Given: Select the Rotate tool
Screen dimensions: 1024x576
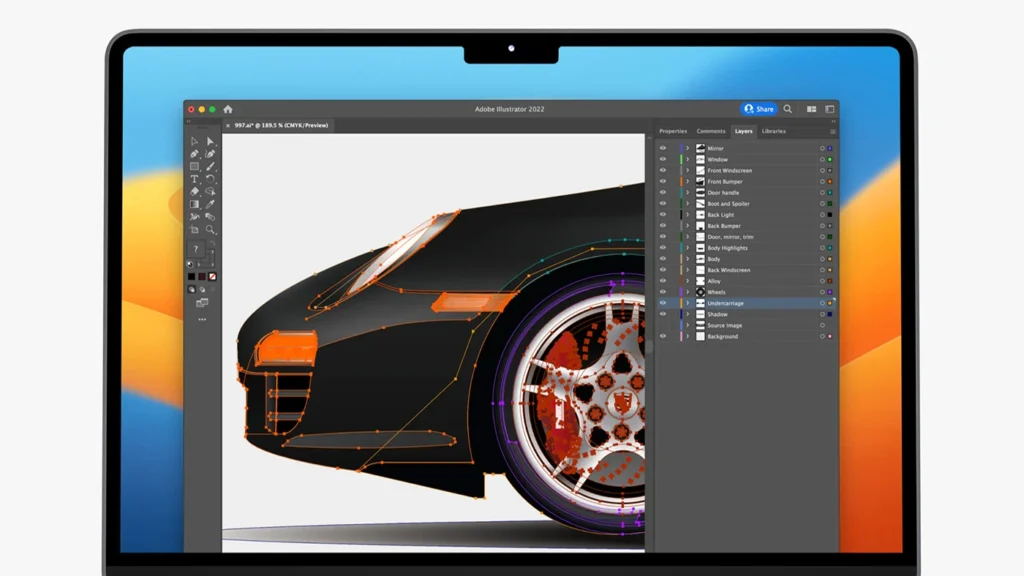Looking at the screenshot, I should click(x=213, y=177).
